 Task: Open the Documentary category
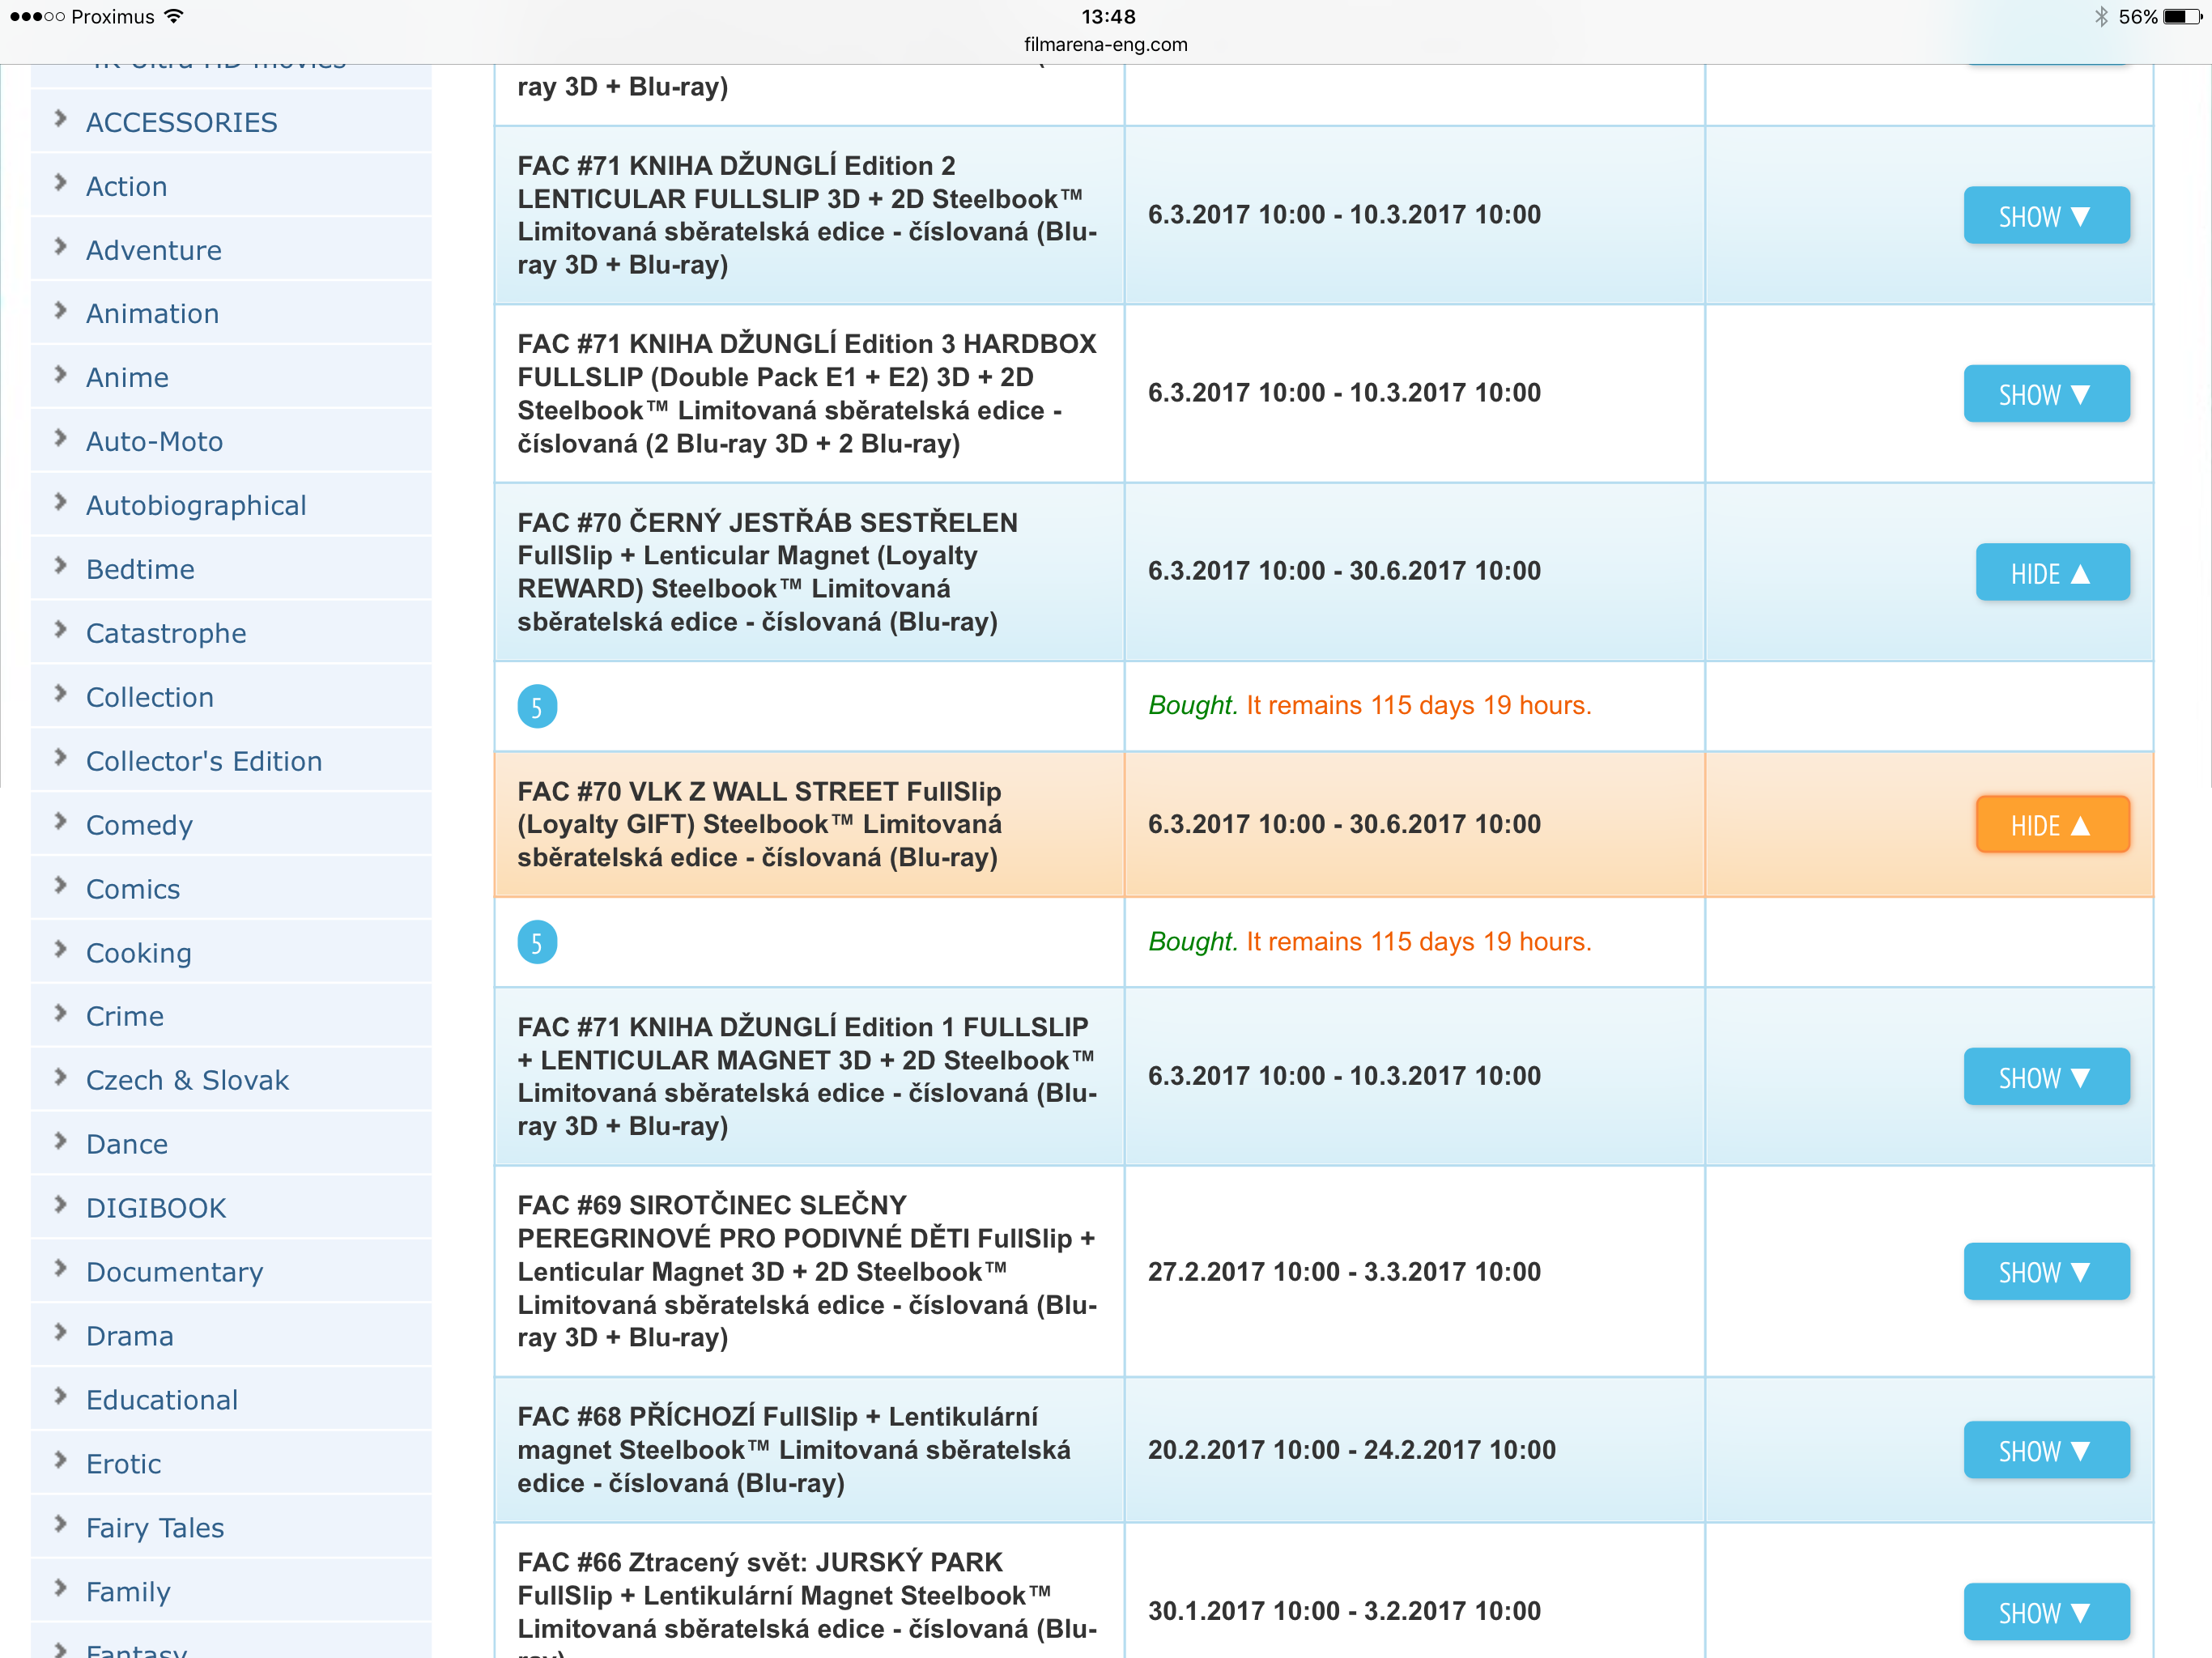click(175, 1272)
